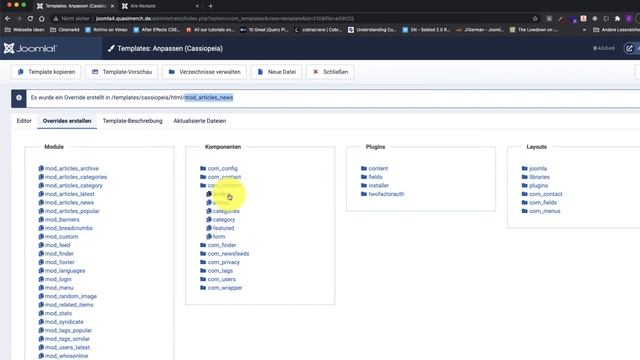The width and height of the screenshot is (640, 360).
Task: Expand the content plugins folder
Action: point(374,168)
